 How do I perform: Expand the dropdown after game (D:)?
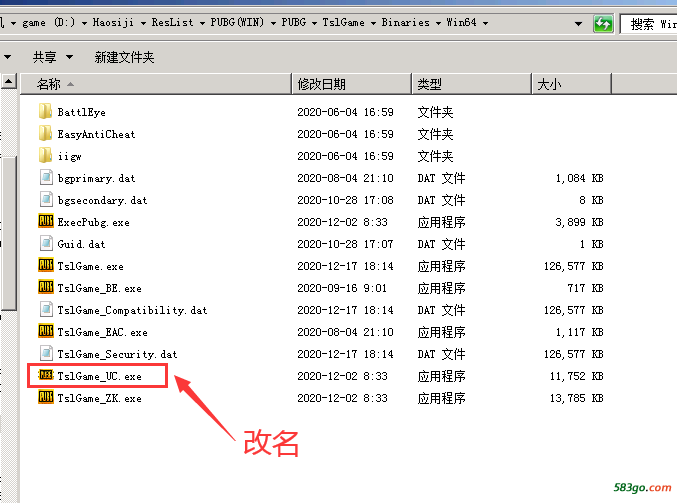tap(84, 23)
